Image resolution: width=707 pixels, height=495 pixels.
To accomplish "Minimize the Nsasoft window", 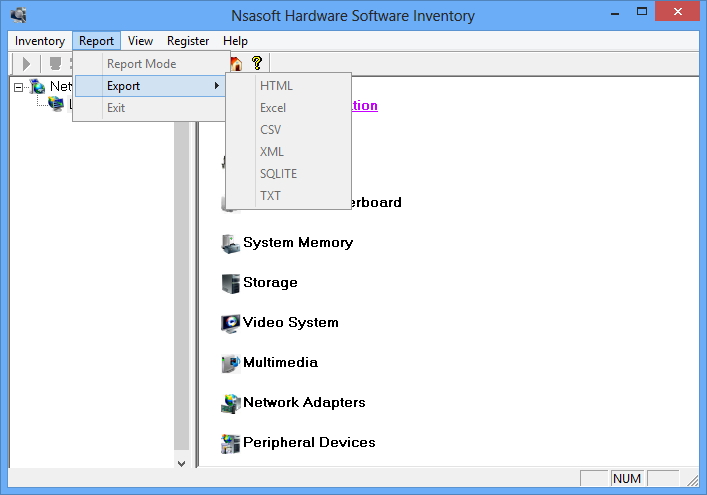I will [x=615, y=13].
